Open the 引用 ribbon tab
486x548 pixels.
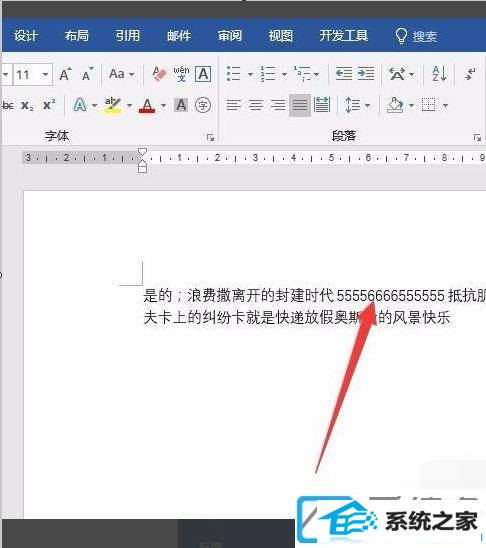128,36
